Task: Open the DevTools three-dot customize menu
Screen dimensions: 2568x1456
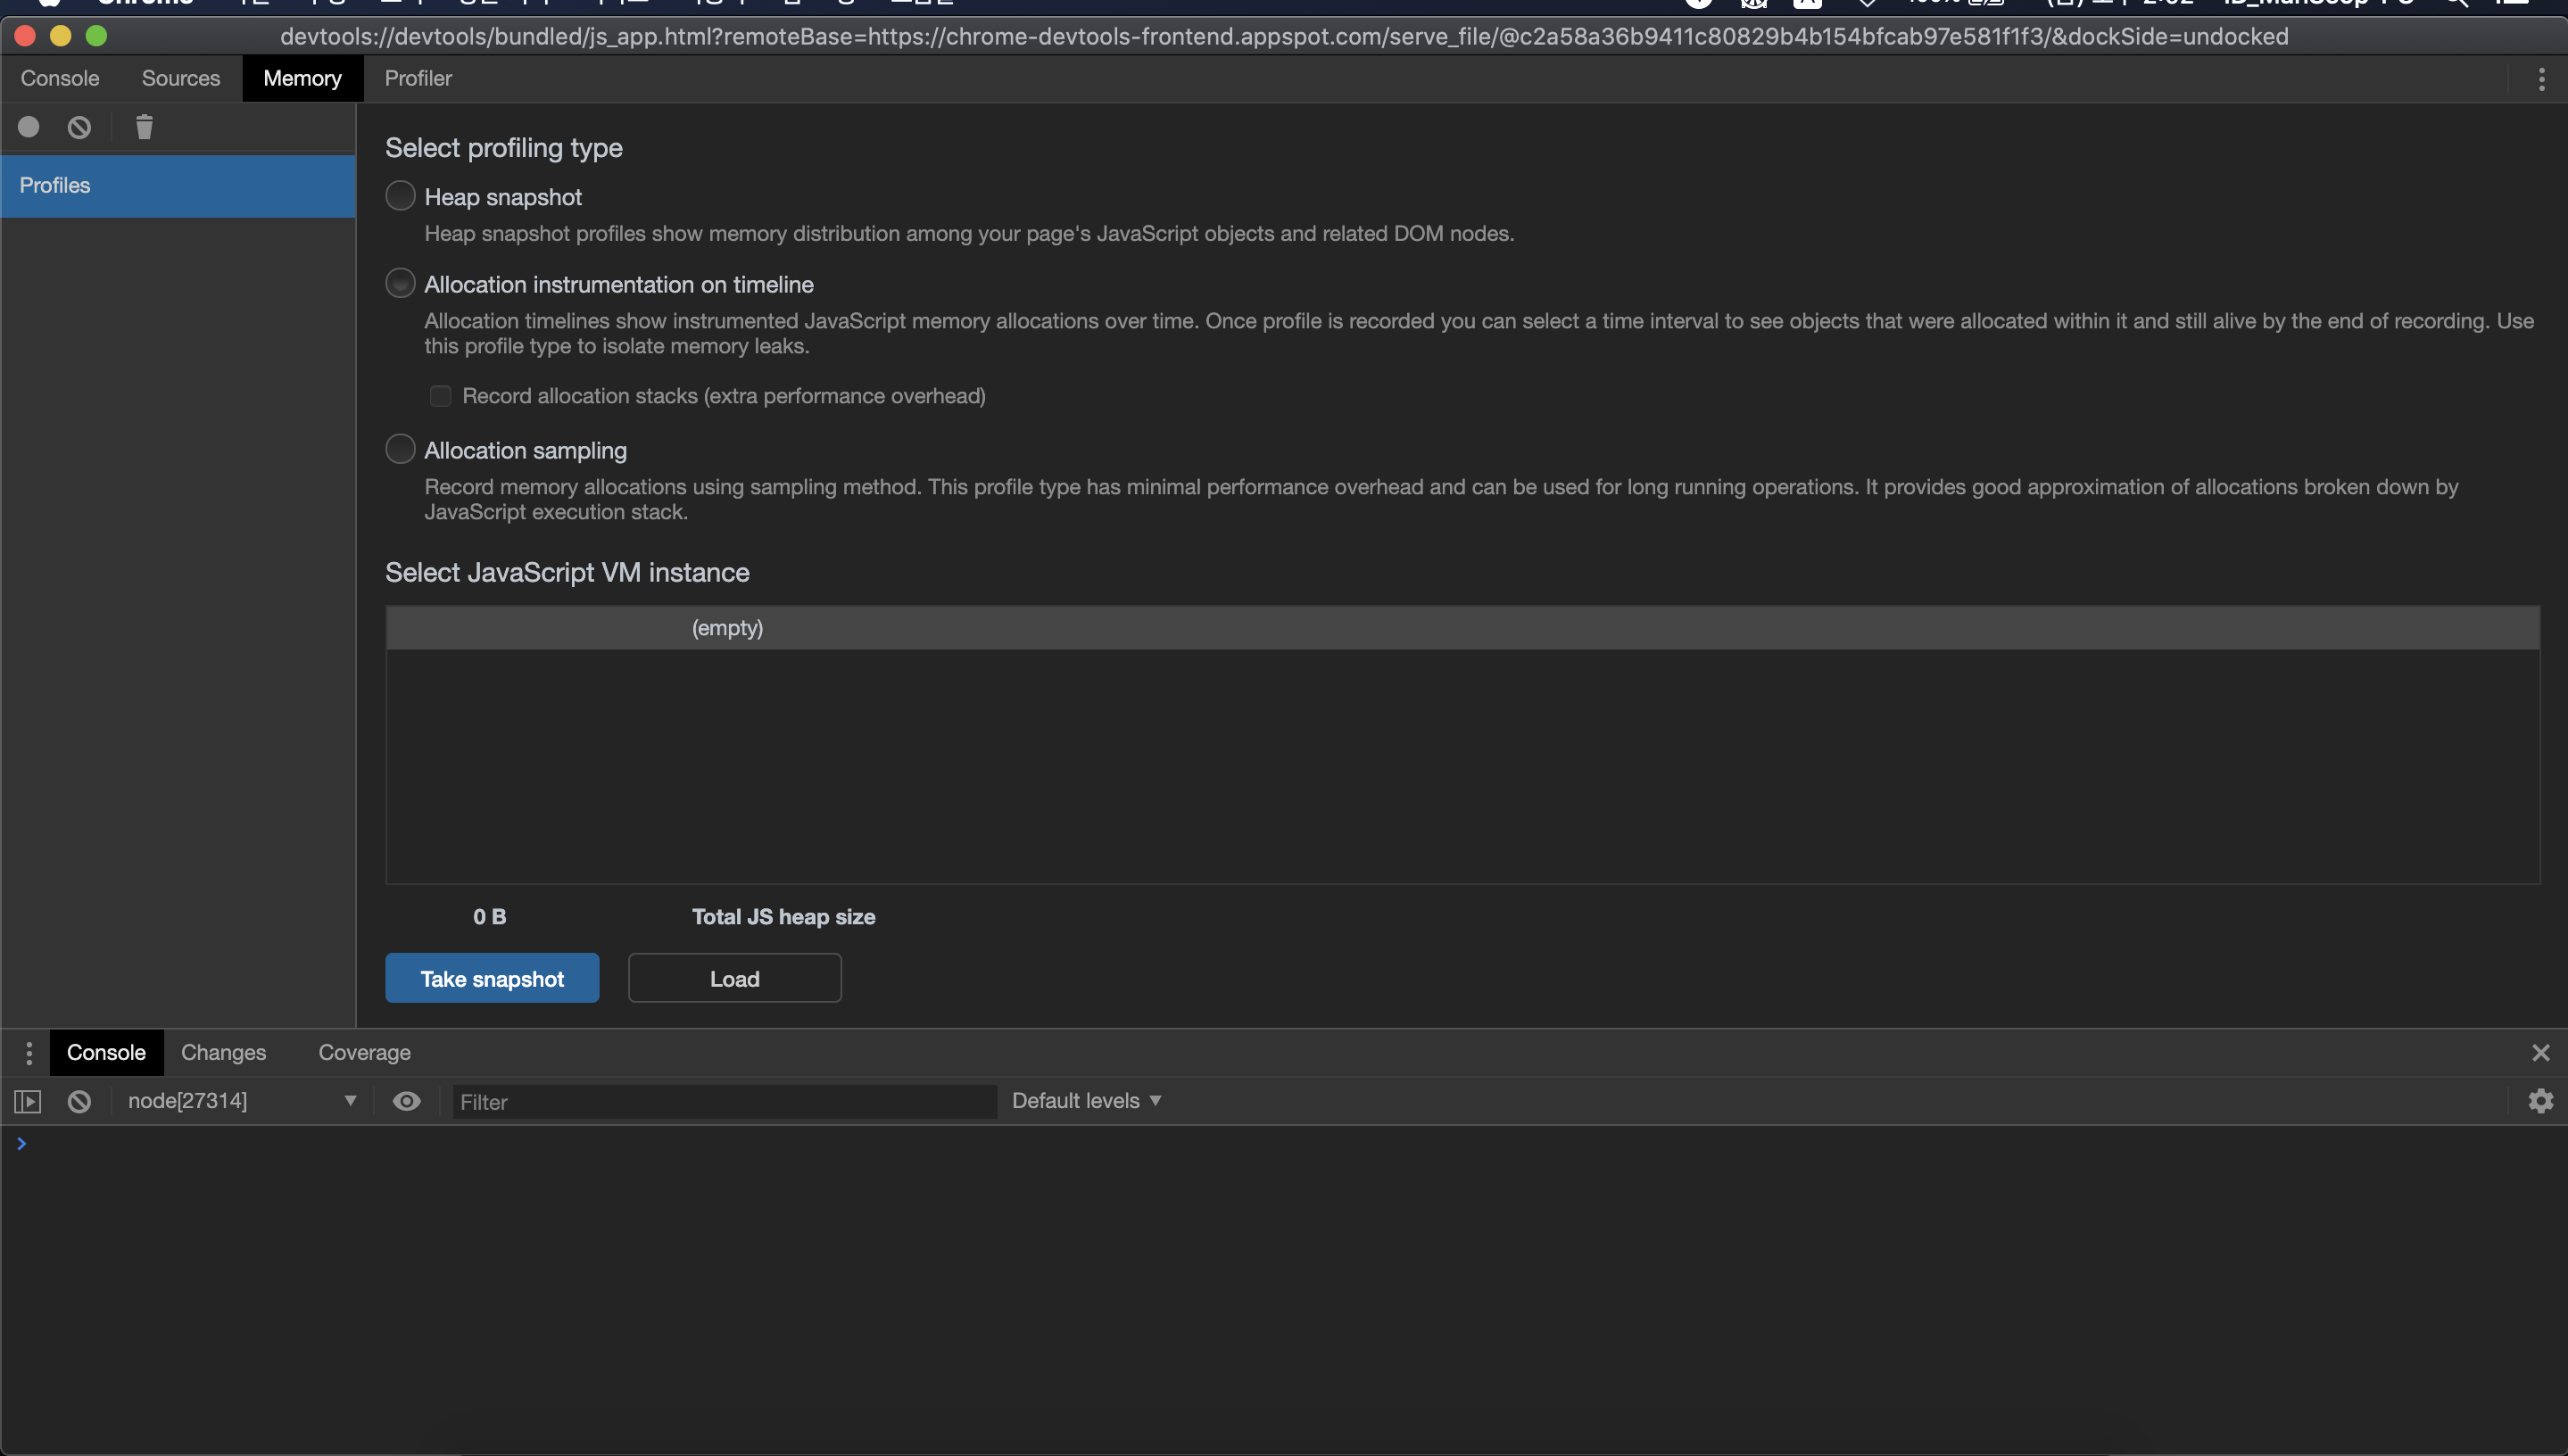Action: coord(2541,79)
